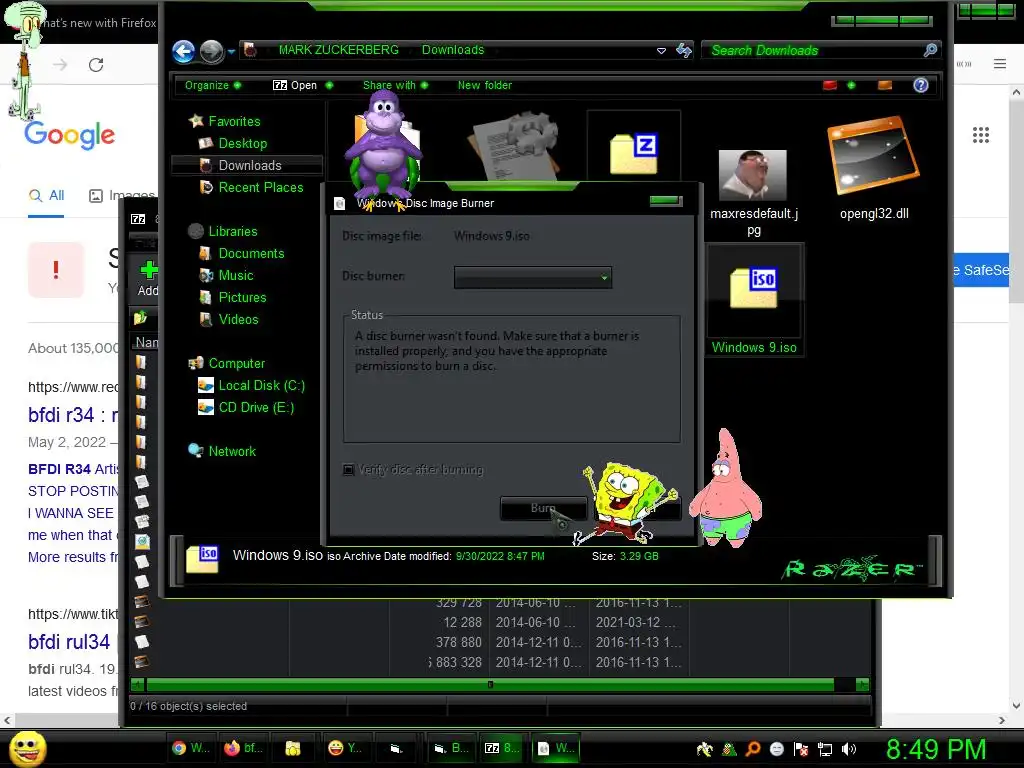The height and width of the screenshot is (768, 1024).
Task: Click the 8:49 PM taskbar clock
Action: pos(936,749)
